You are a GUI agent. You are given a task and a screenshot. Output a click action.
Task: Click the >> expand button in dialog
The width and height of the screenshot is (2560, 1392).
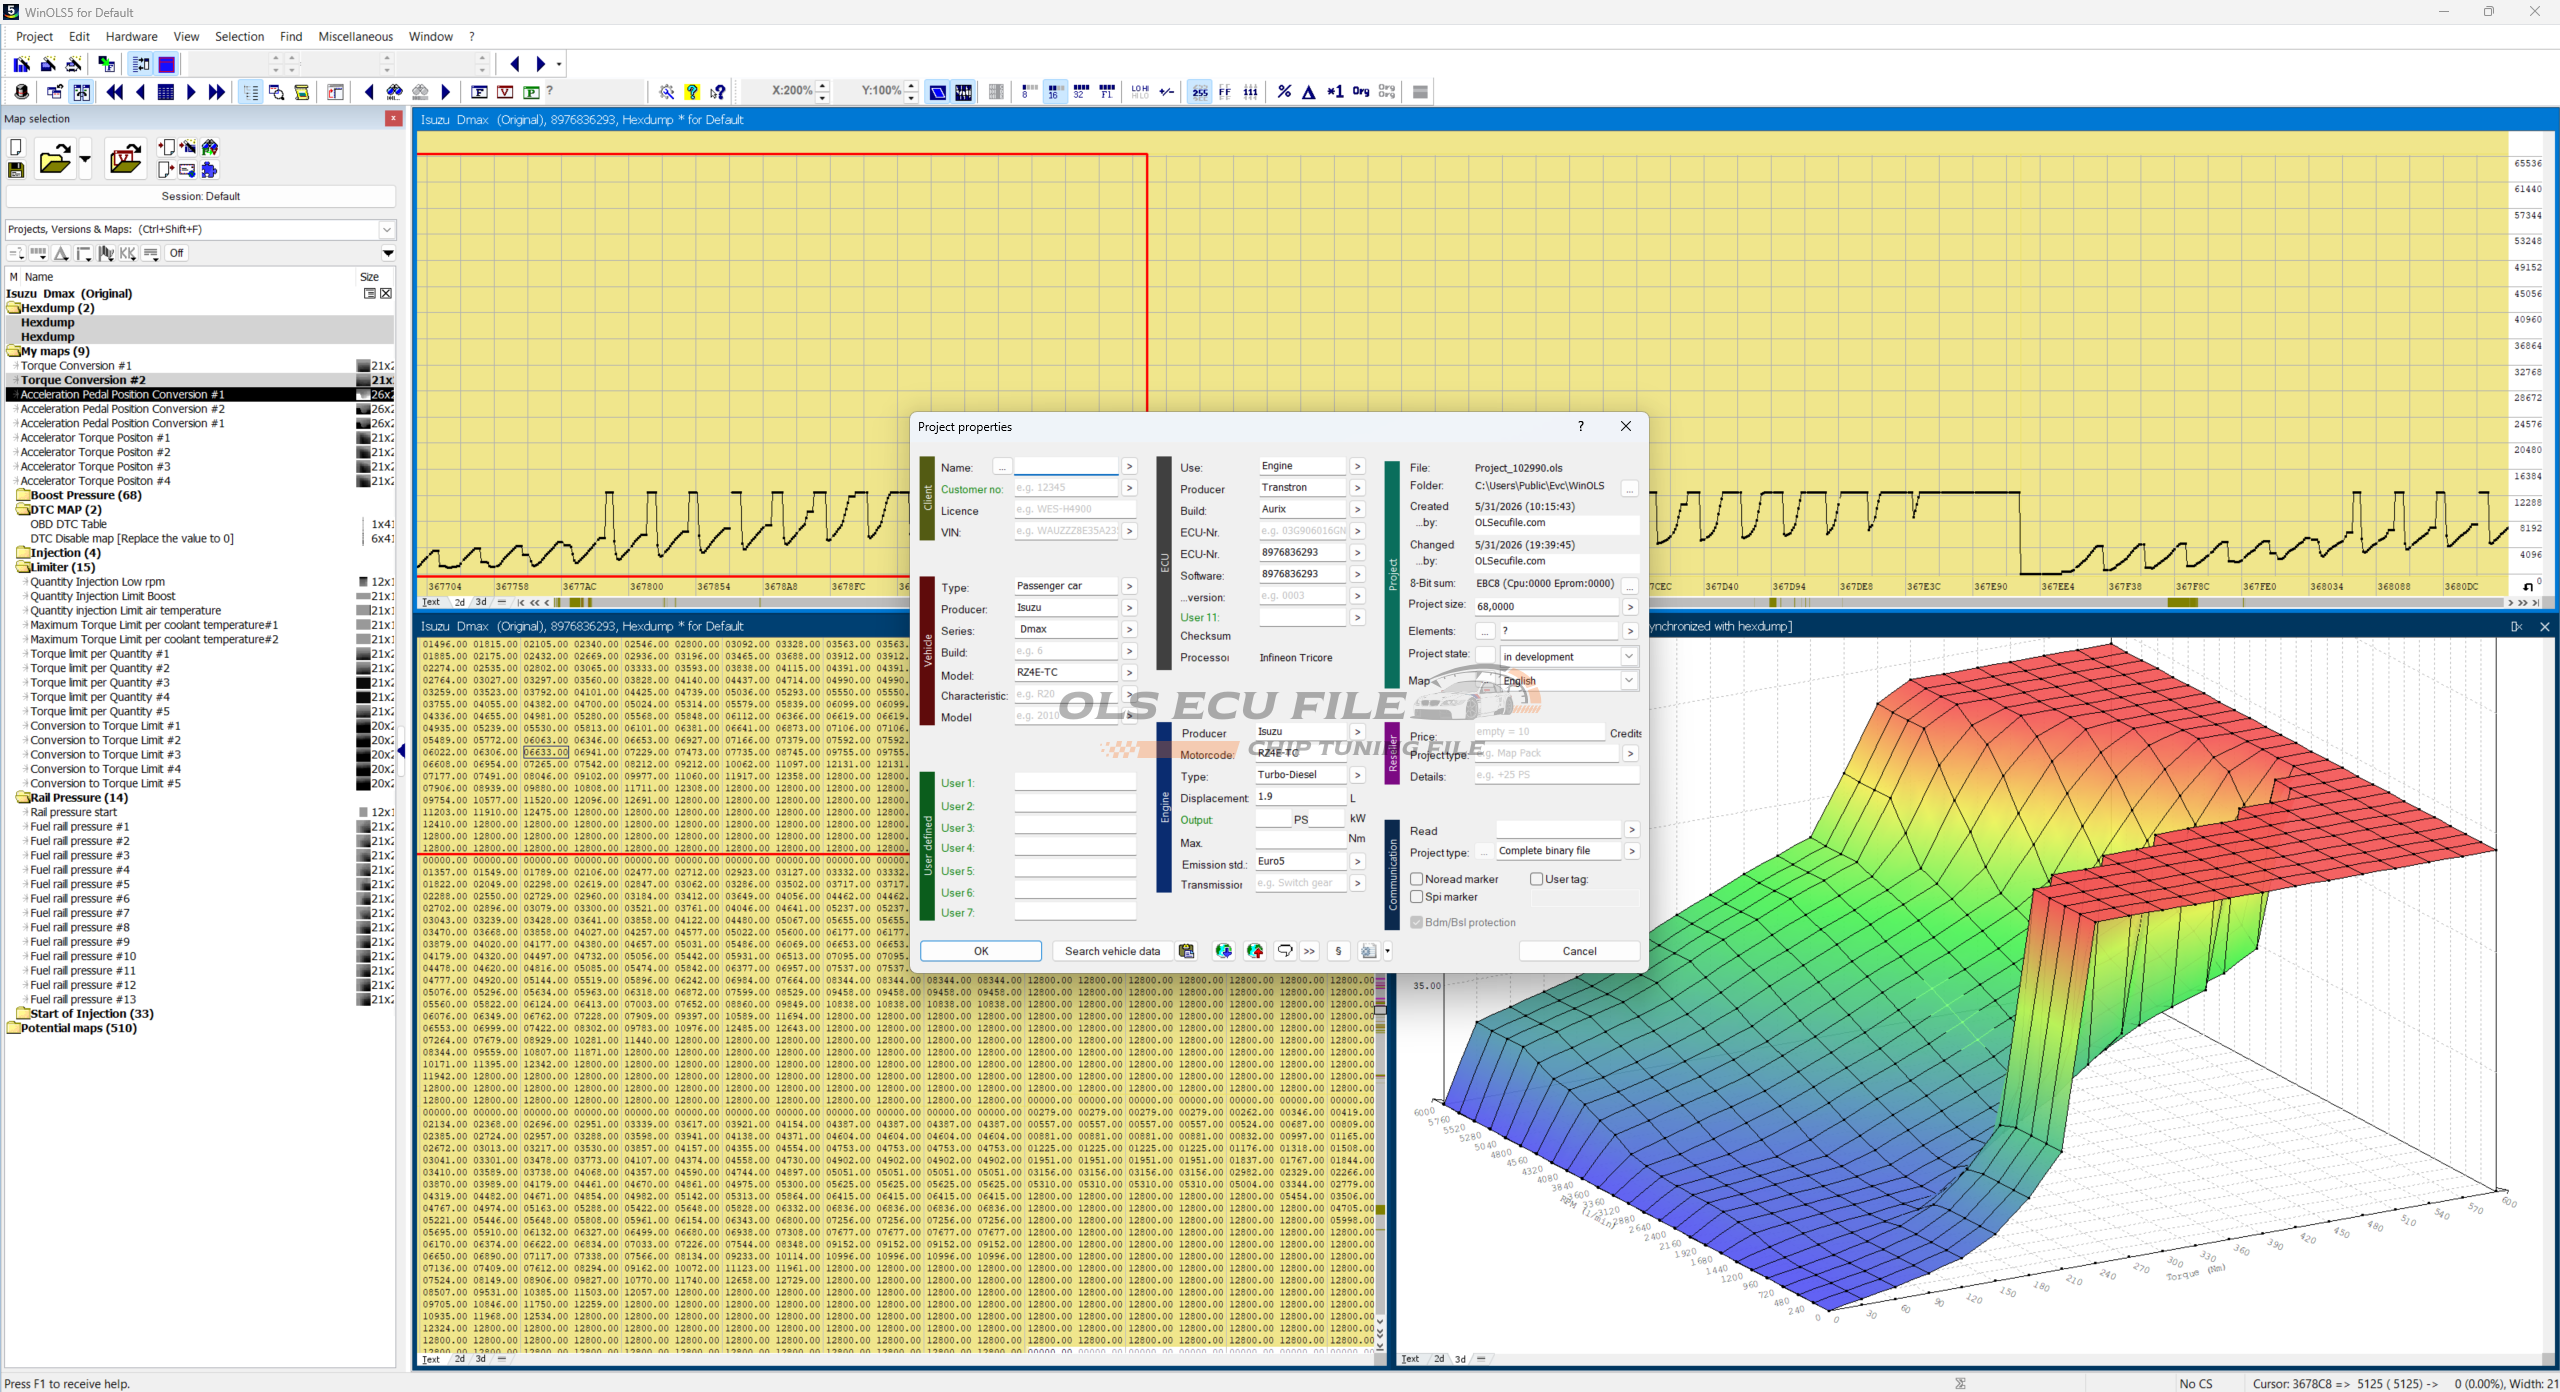click(1309, 951)
